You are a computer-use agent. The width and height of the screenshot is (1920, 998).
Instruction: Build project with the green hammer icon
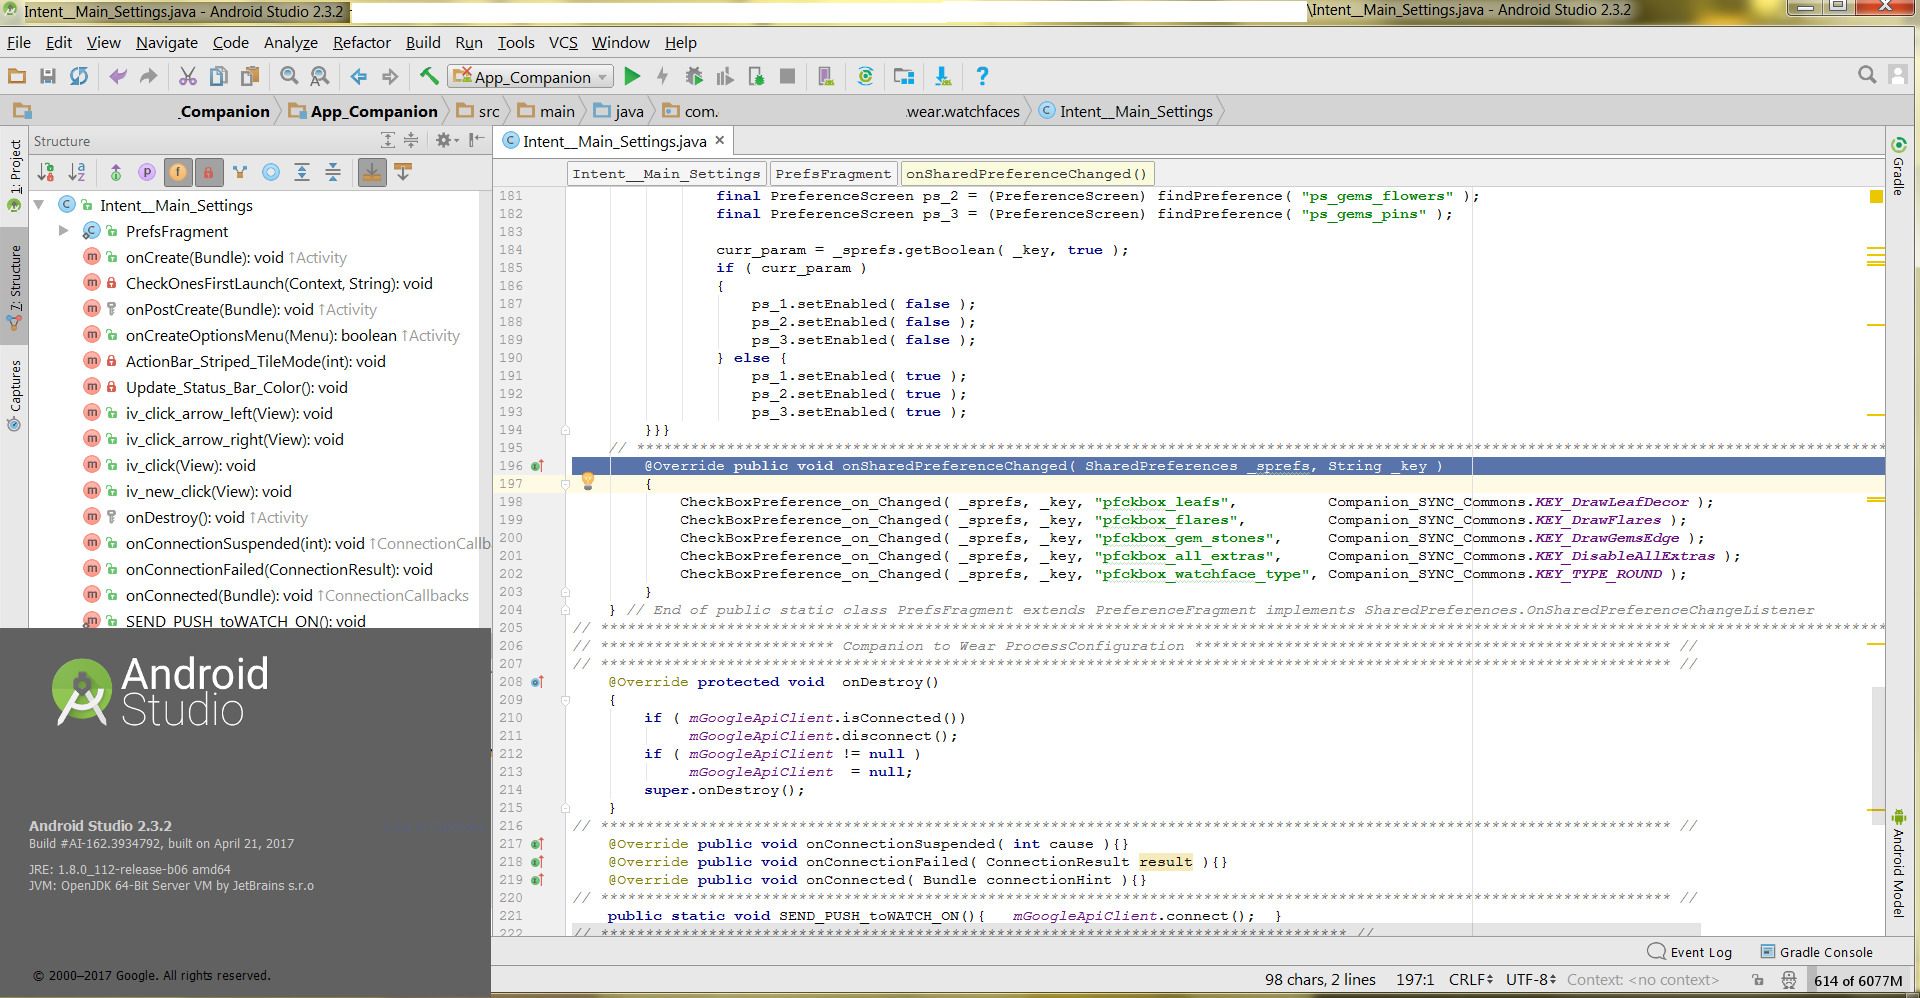[x=429, y=76]
